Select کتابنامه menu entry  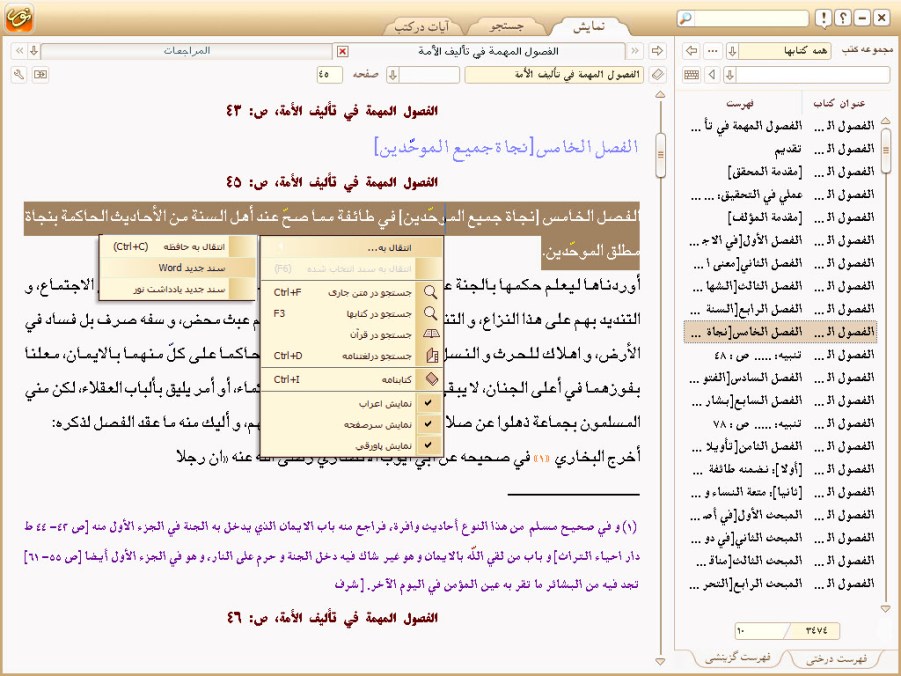352,379
